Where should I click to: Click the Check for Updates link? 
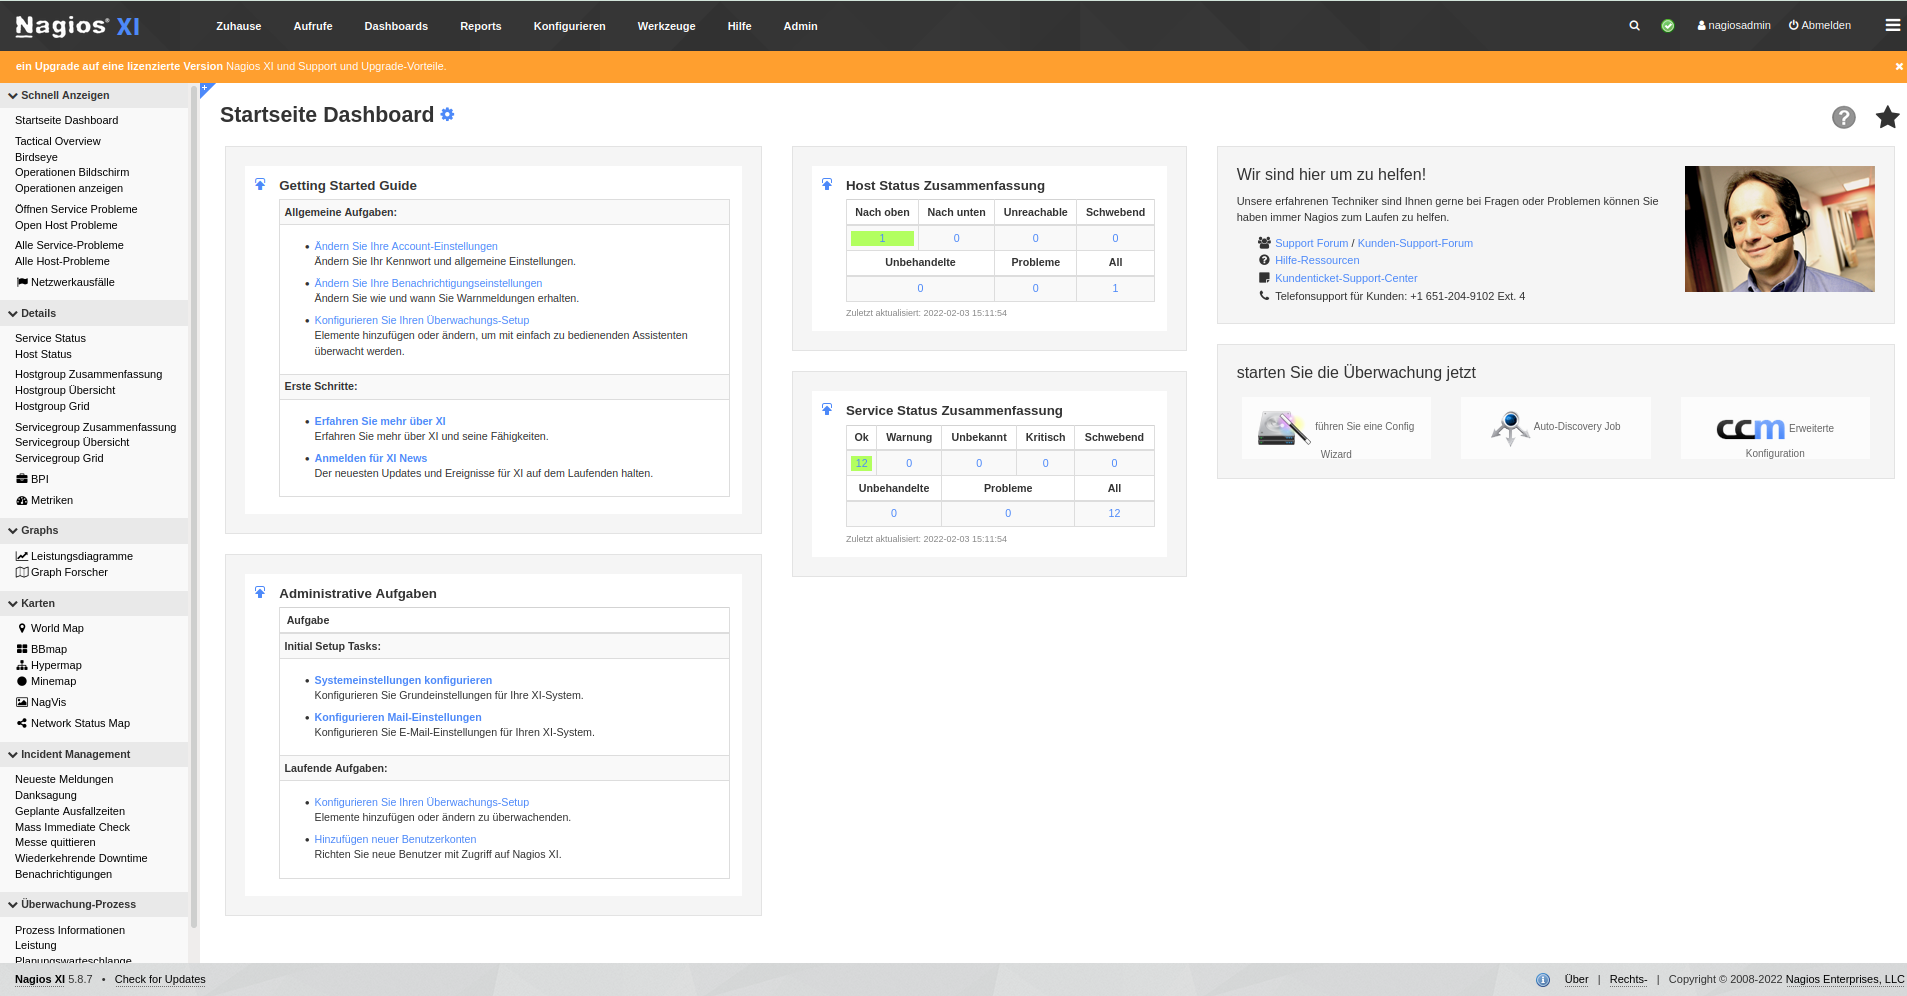tap(160, 980)
